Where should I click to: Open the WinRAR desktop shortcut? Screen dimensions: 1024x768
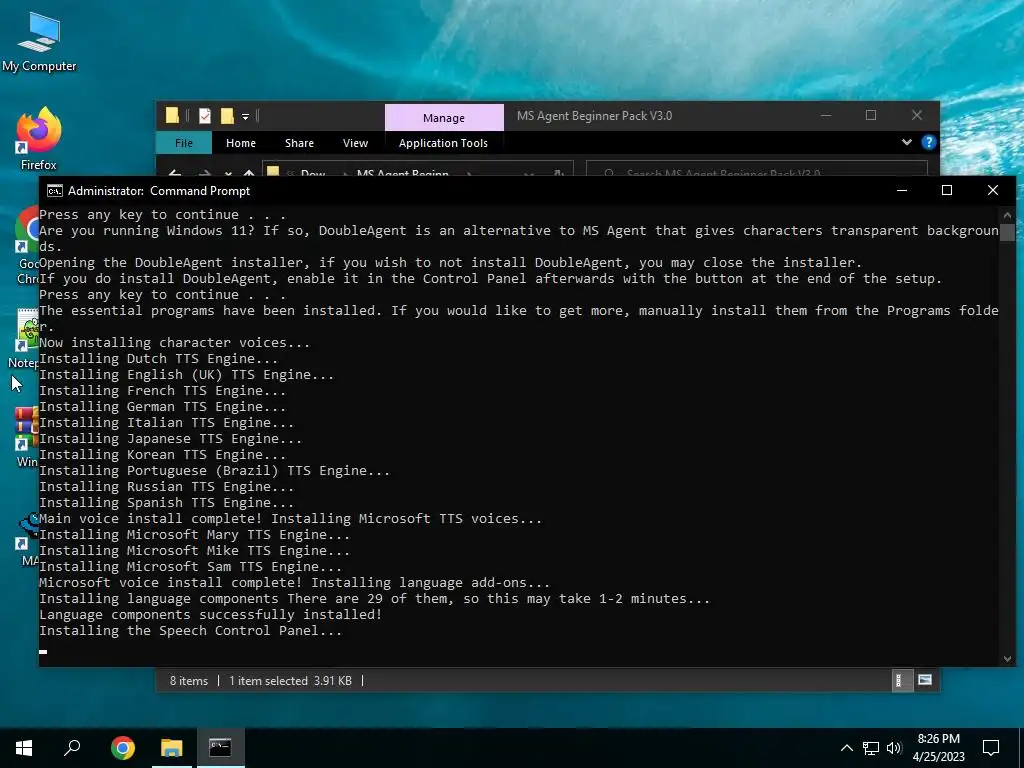26,436
